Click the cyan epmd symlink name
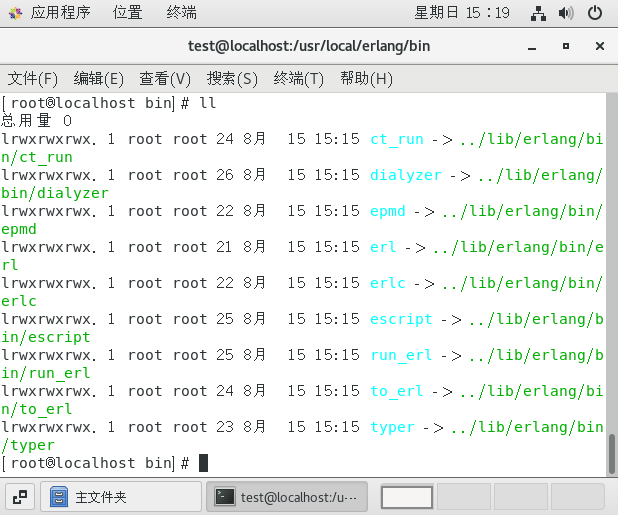618x515 pixels. 388,212
